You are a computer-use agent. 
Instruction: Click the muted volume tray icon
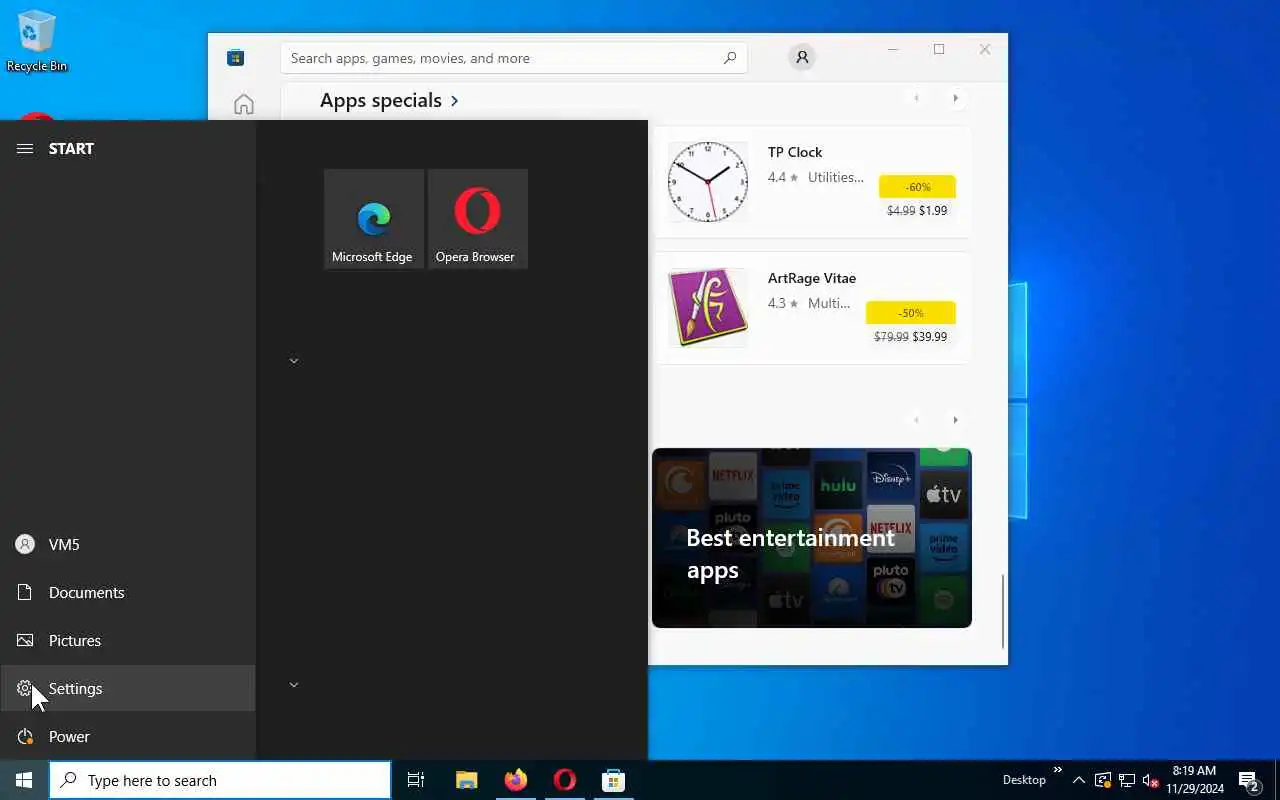pyautogui.click(x=1150, y=780)
